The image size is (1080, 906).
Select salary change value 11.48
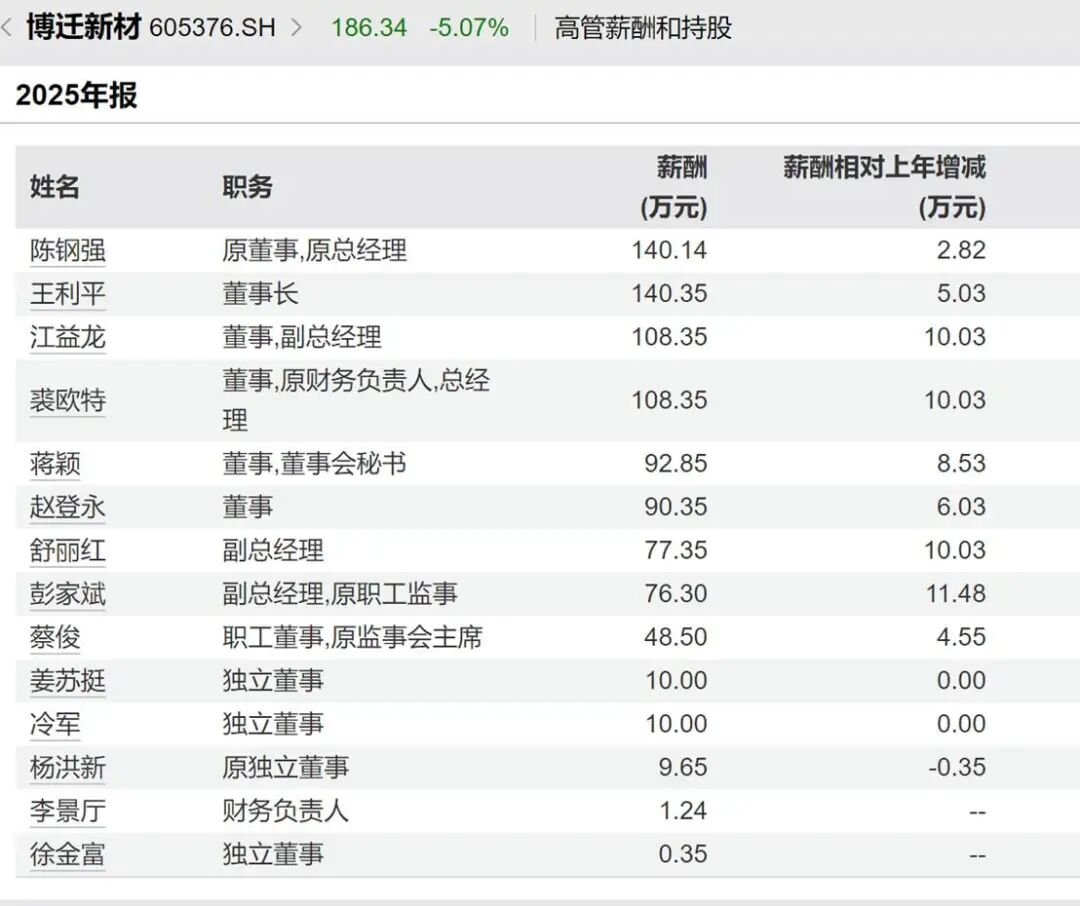click(955, 593)
